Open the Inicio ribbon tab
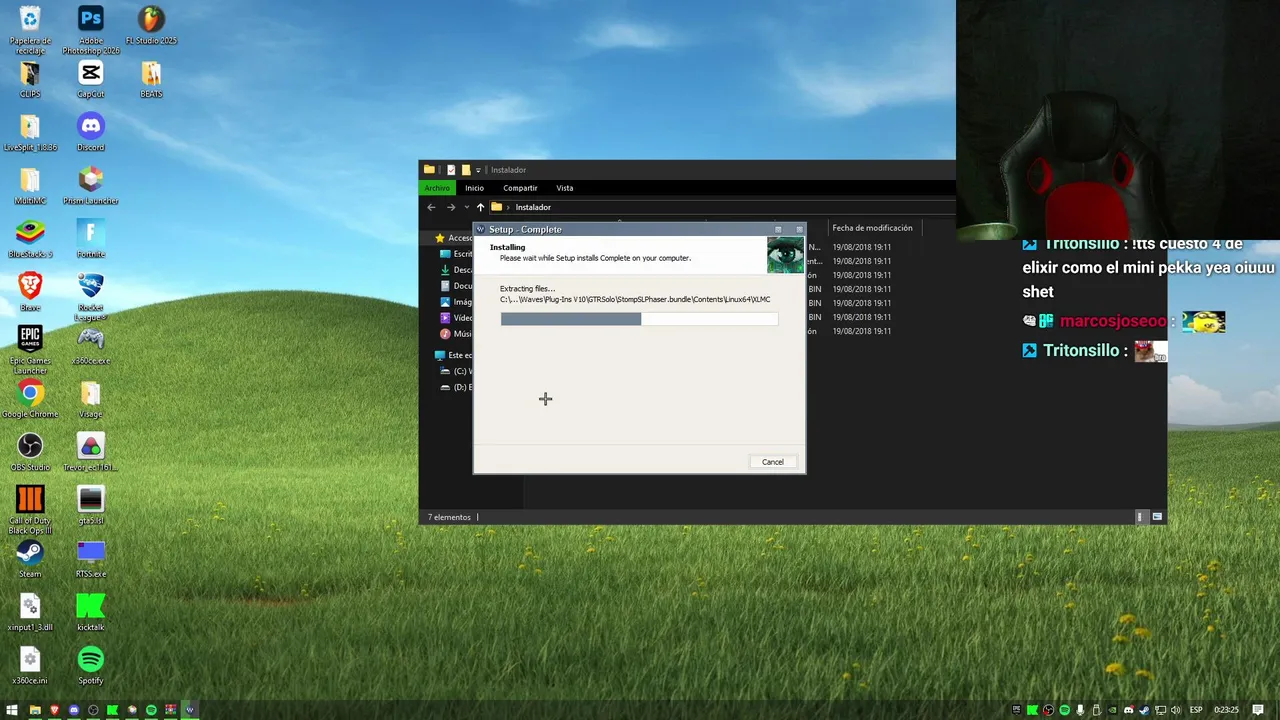The width and height of the screenshot is (1280, 720). pos(474,188)
